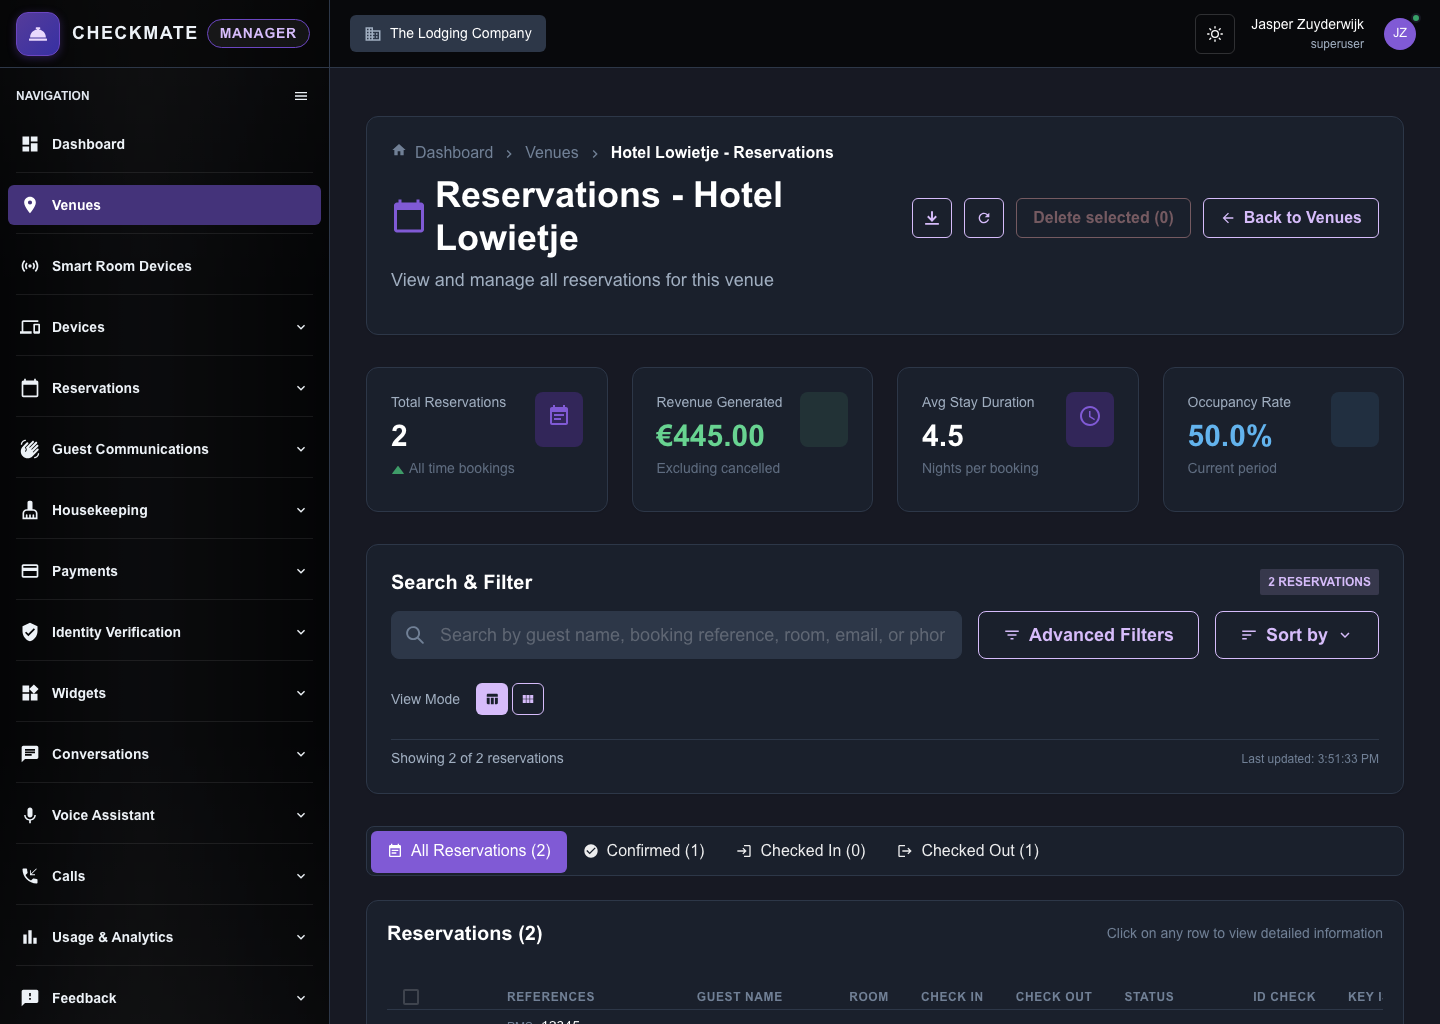This screenshot has height=1024, width=1440.
Task: Switch to the Confirmed (1) tab
Action: click(644, 851)
